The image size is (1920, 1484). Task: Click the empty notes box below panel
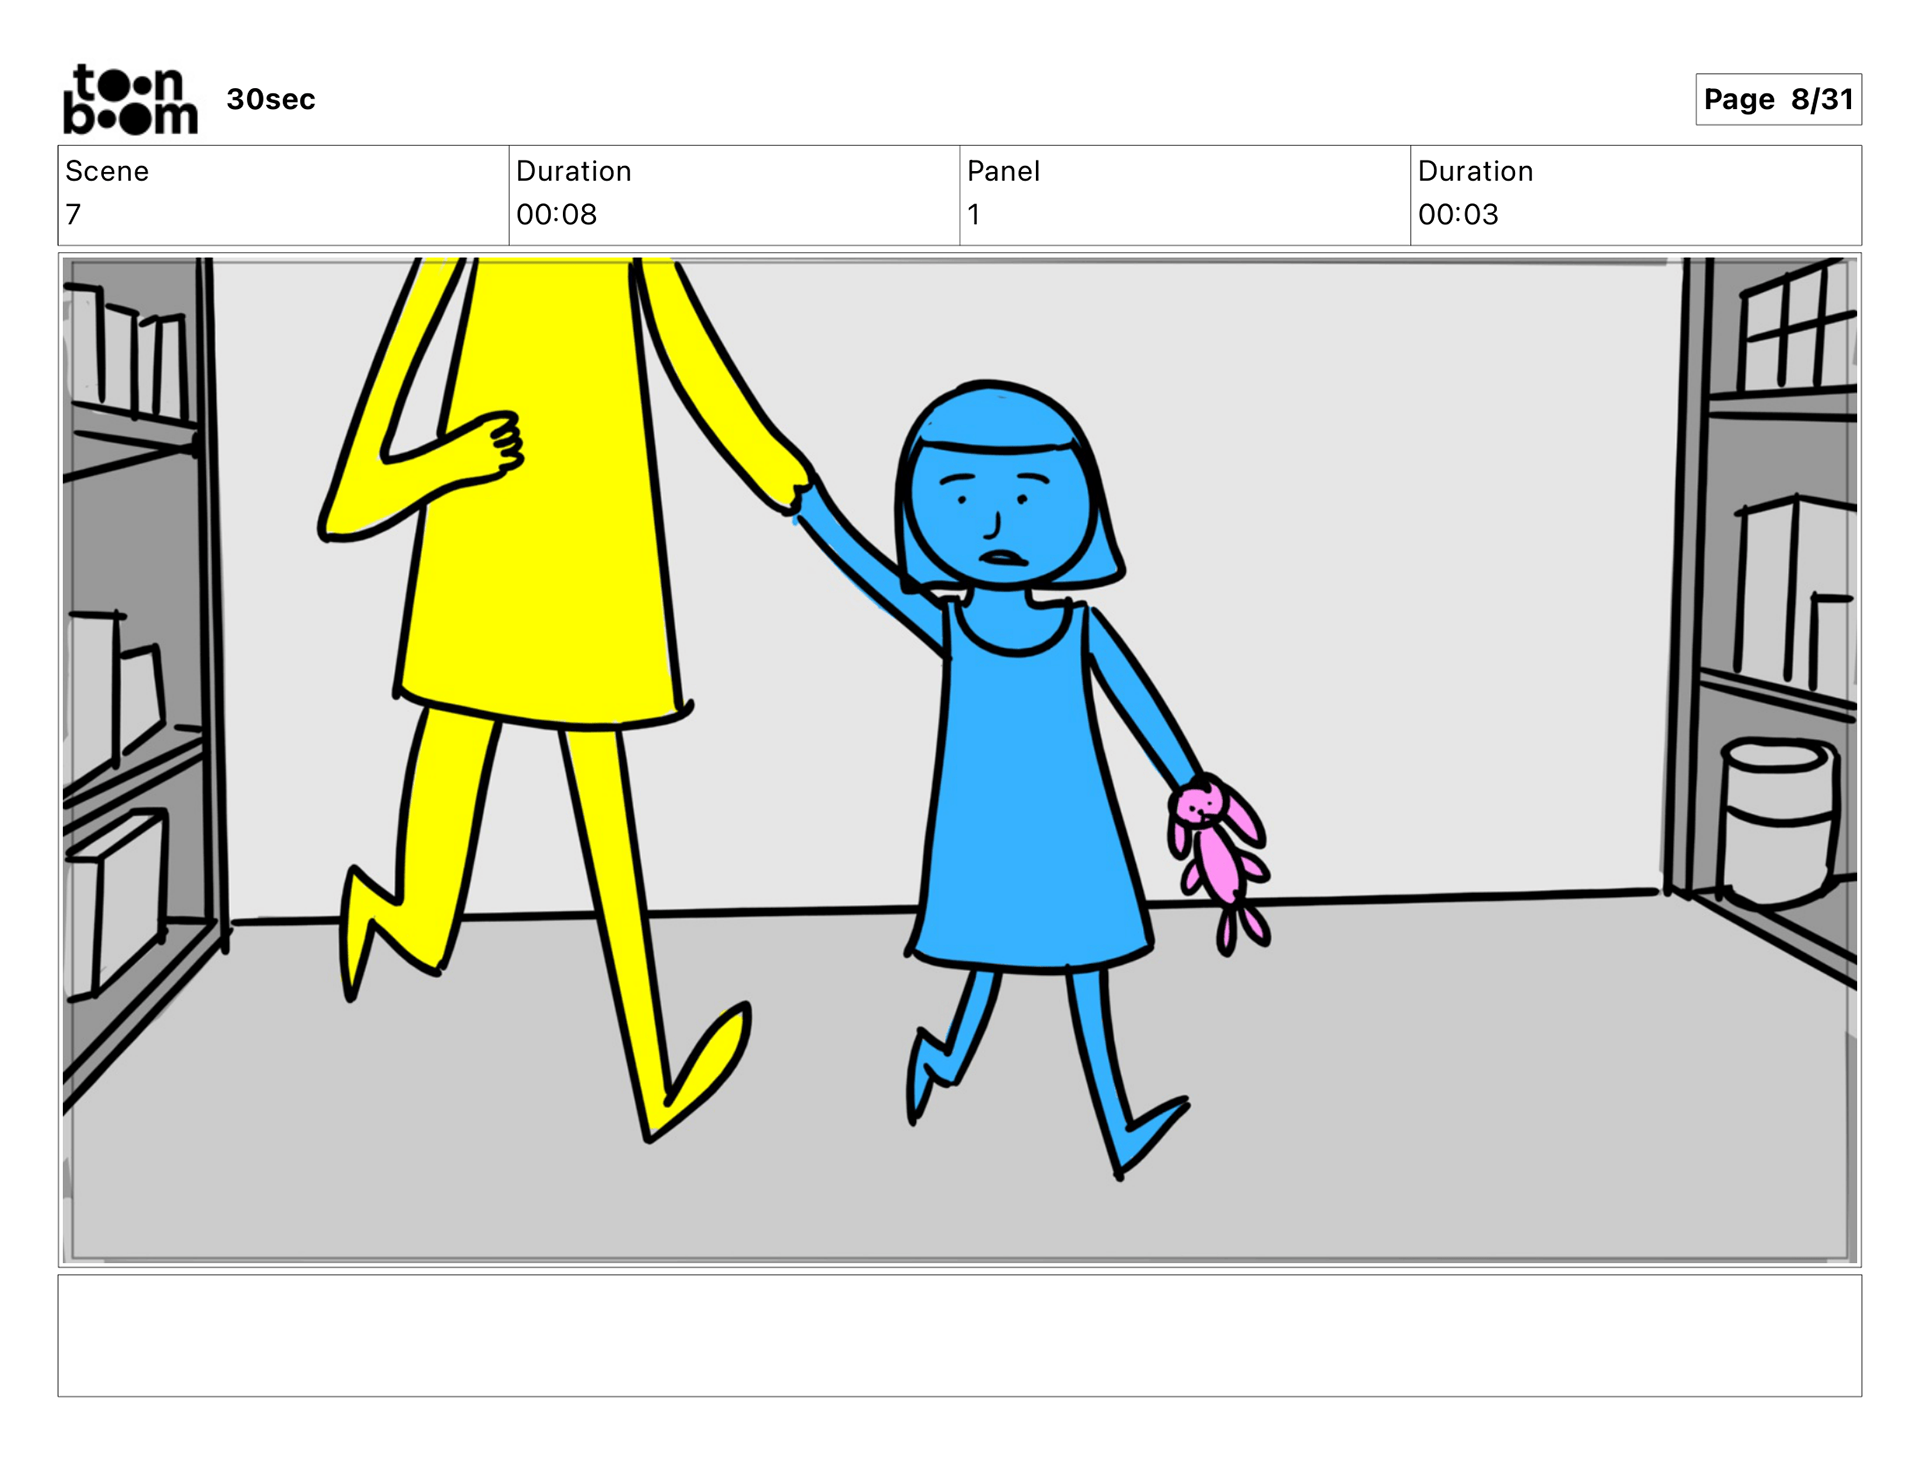tap(959, 1334)
